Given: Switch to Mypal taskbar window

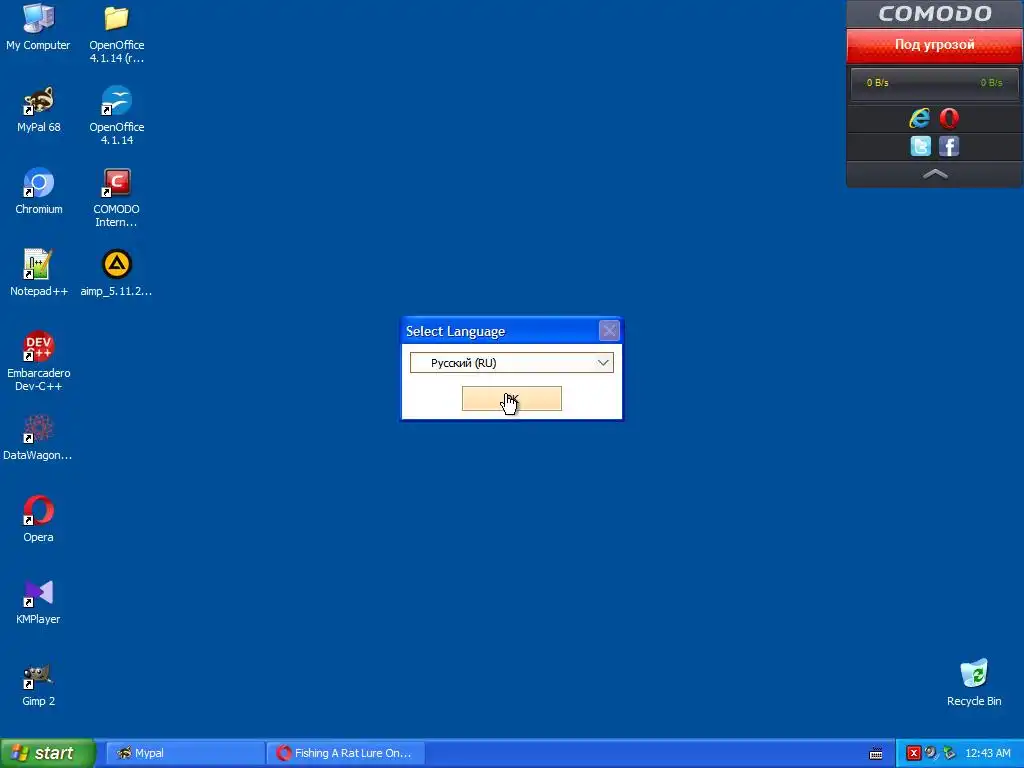Looking at the screenshot, I should (185, 753).
